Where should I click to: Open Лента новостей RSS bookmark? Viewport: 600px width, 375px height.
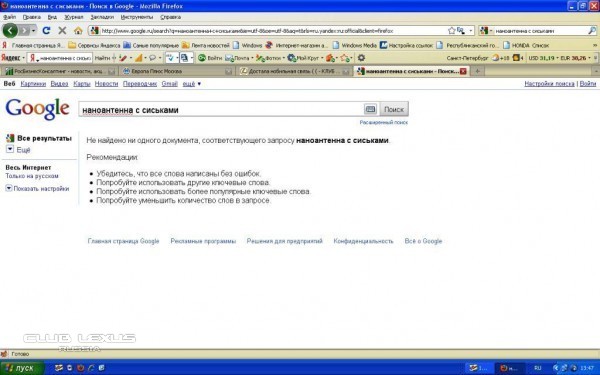pyautogui.click(x=206, y=45)
